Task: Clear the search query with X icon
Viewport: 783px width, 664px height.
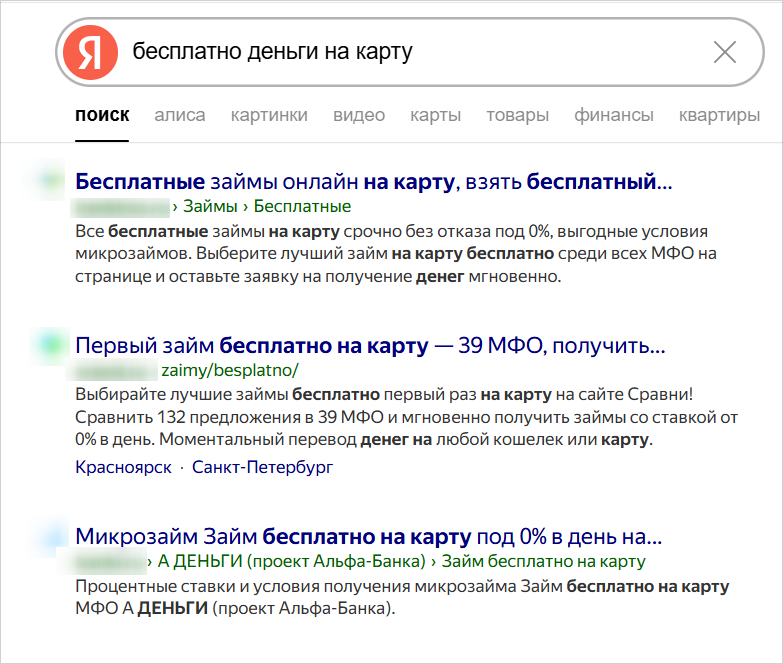Action: pos(725,52)
